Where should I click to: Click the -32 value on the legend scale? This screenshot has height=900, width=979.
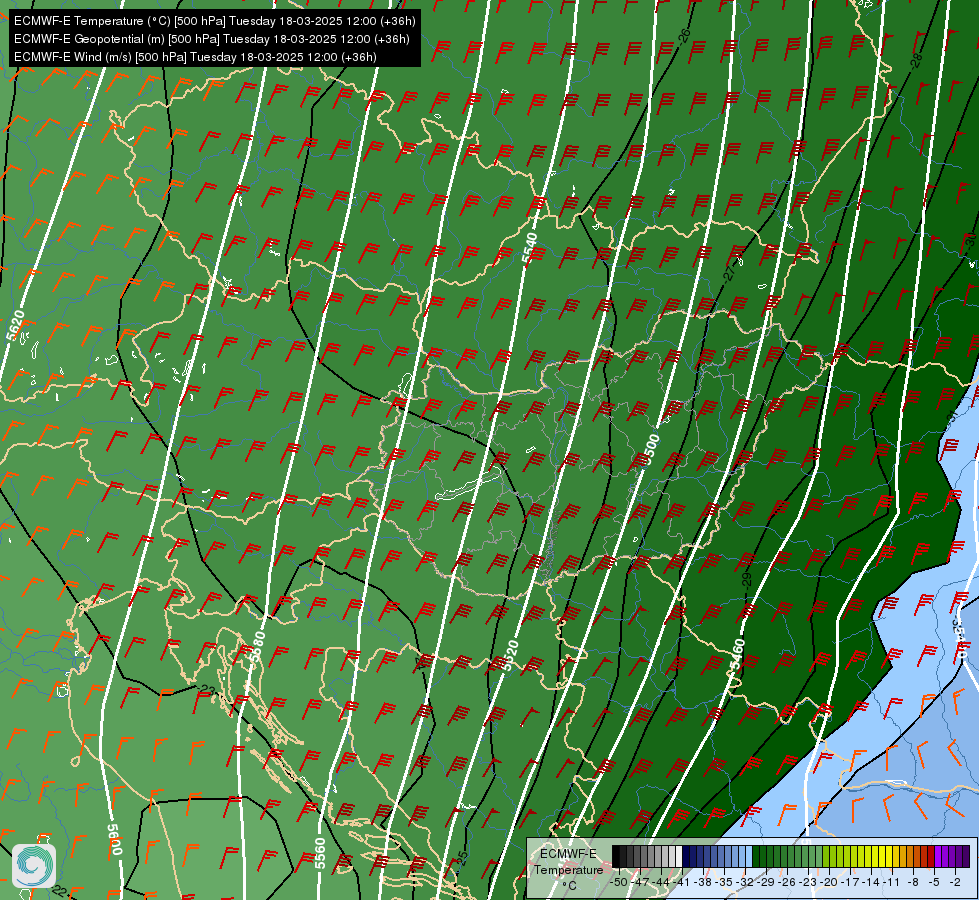[x=746, y=882]
